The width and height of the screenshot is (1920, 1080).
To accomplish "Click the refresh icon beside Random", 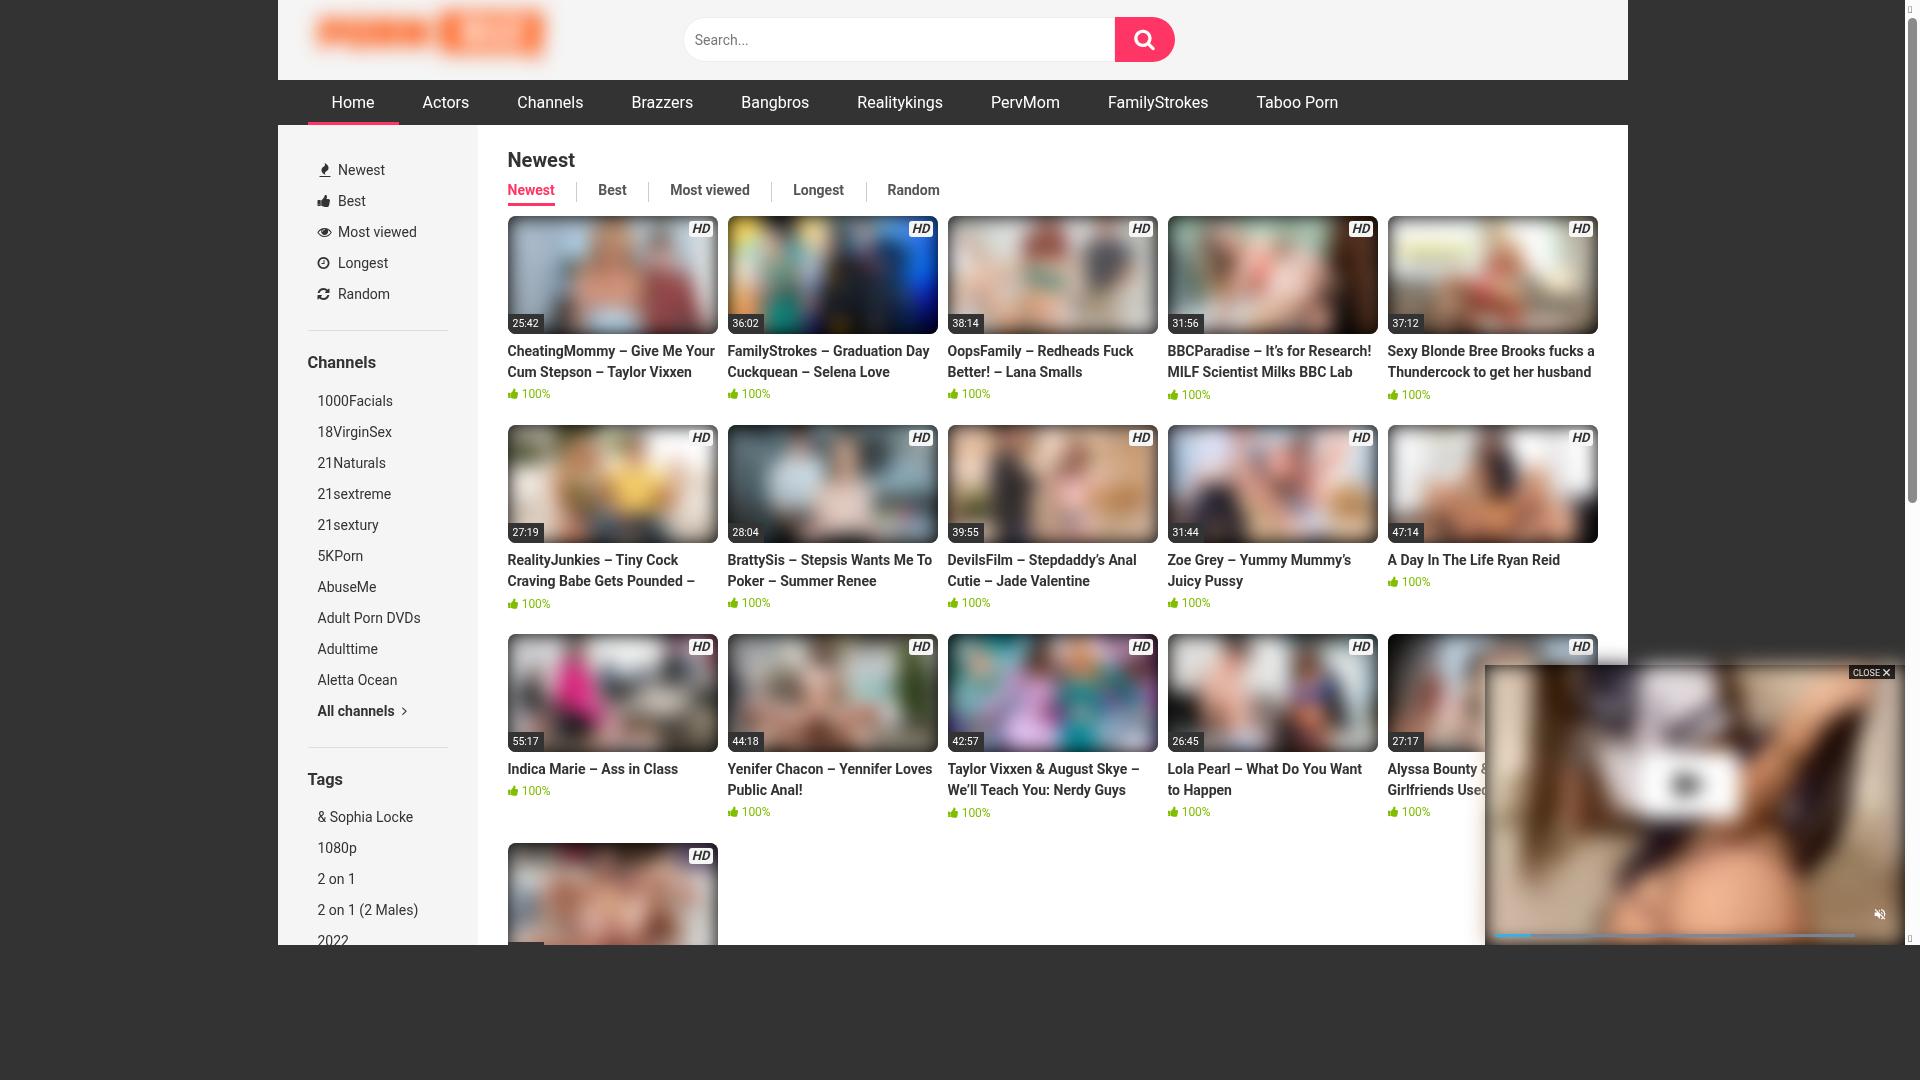I will pos(324,294).
